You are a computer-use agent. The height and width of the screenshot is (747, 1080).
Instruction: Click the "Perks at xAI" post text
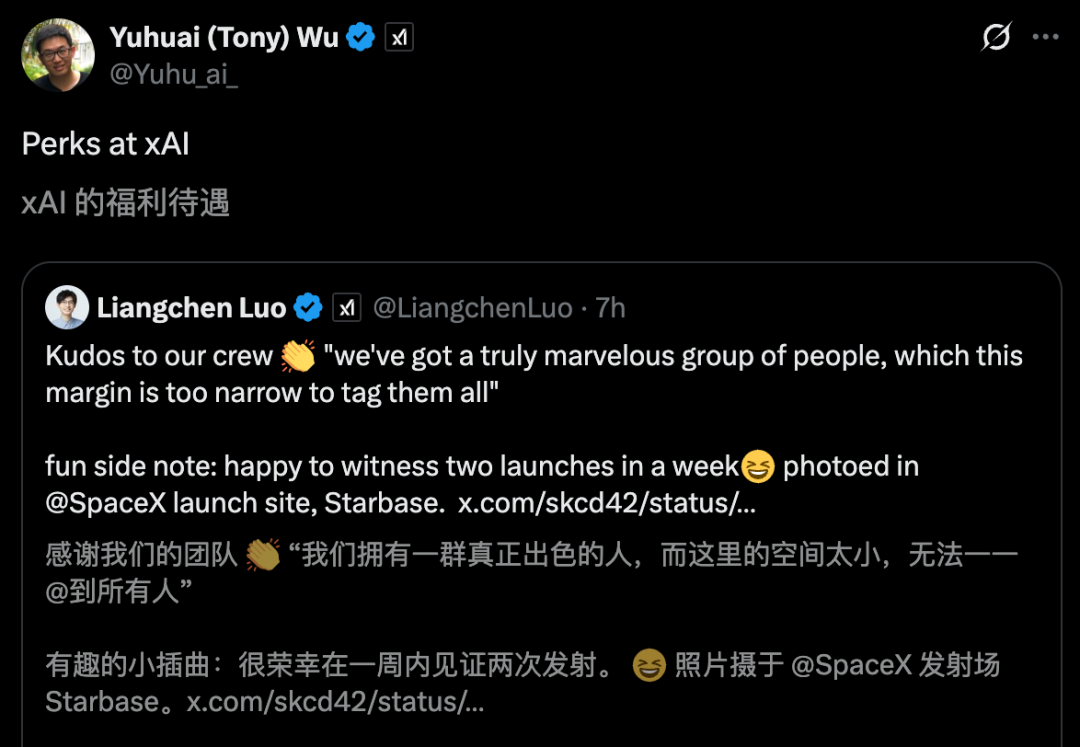pos(106,144)
